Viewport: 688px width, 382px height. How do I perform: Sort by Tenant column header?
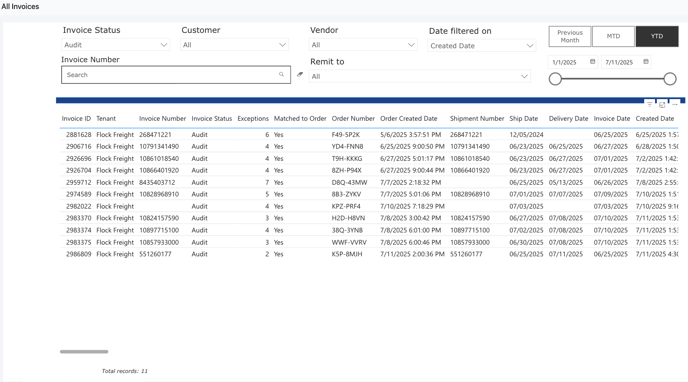[x=106, y=118]
